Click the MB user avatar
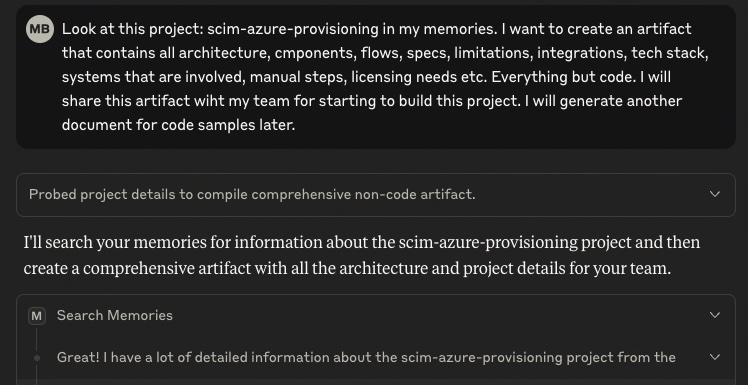Screen dimensions: 748x385 pos(40,29)
